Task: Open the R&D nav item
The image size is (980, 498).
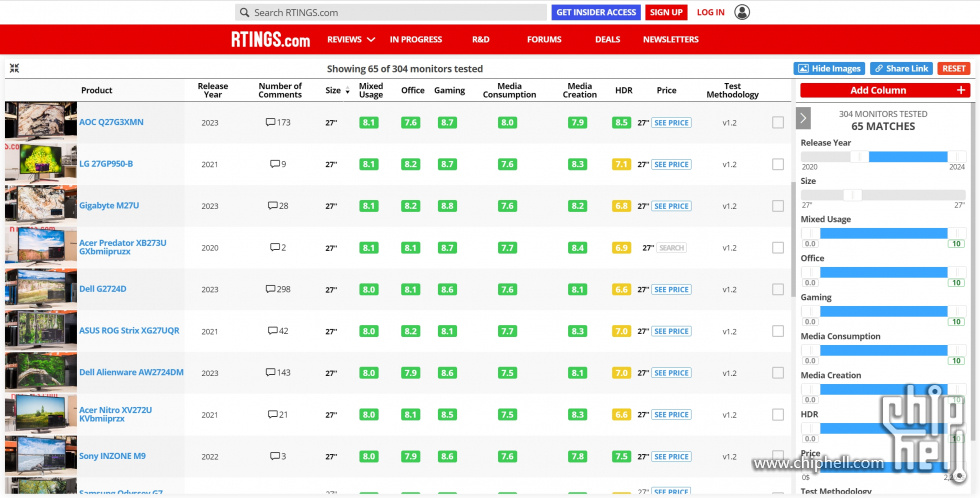Action: tap(481, 39)
